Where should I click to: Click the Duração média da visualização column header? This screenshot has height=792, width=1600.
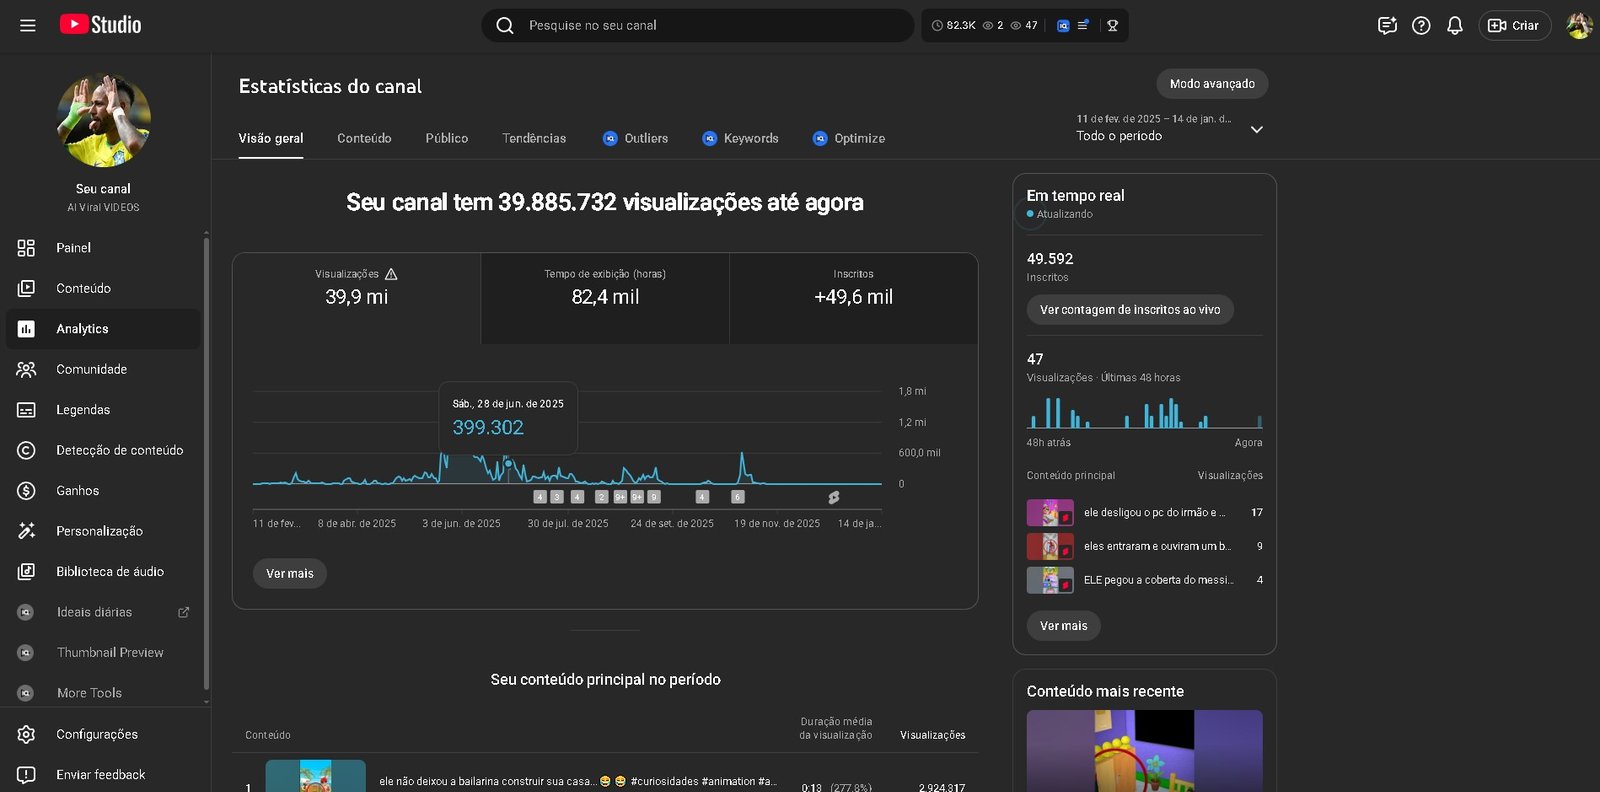836,728
